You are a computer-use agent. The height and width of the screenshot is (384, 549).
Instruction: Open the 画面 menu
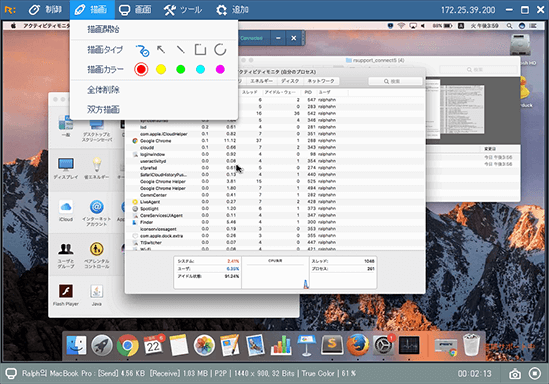point(135,9)
